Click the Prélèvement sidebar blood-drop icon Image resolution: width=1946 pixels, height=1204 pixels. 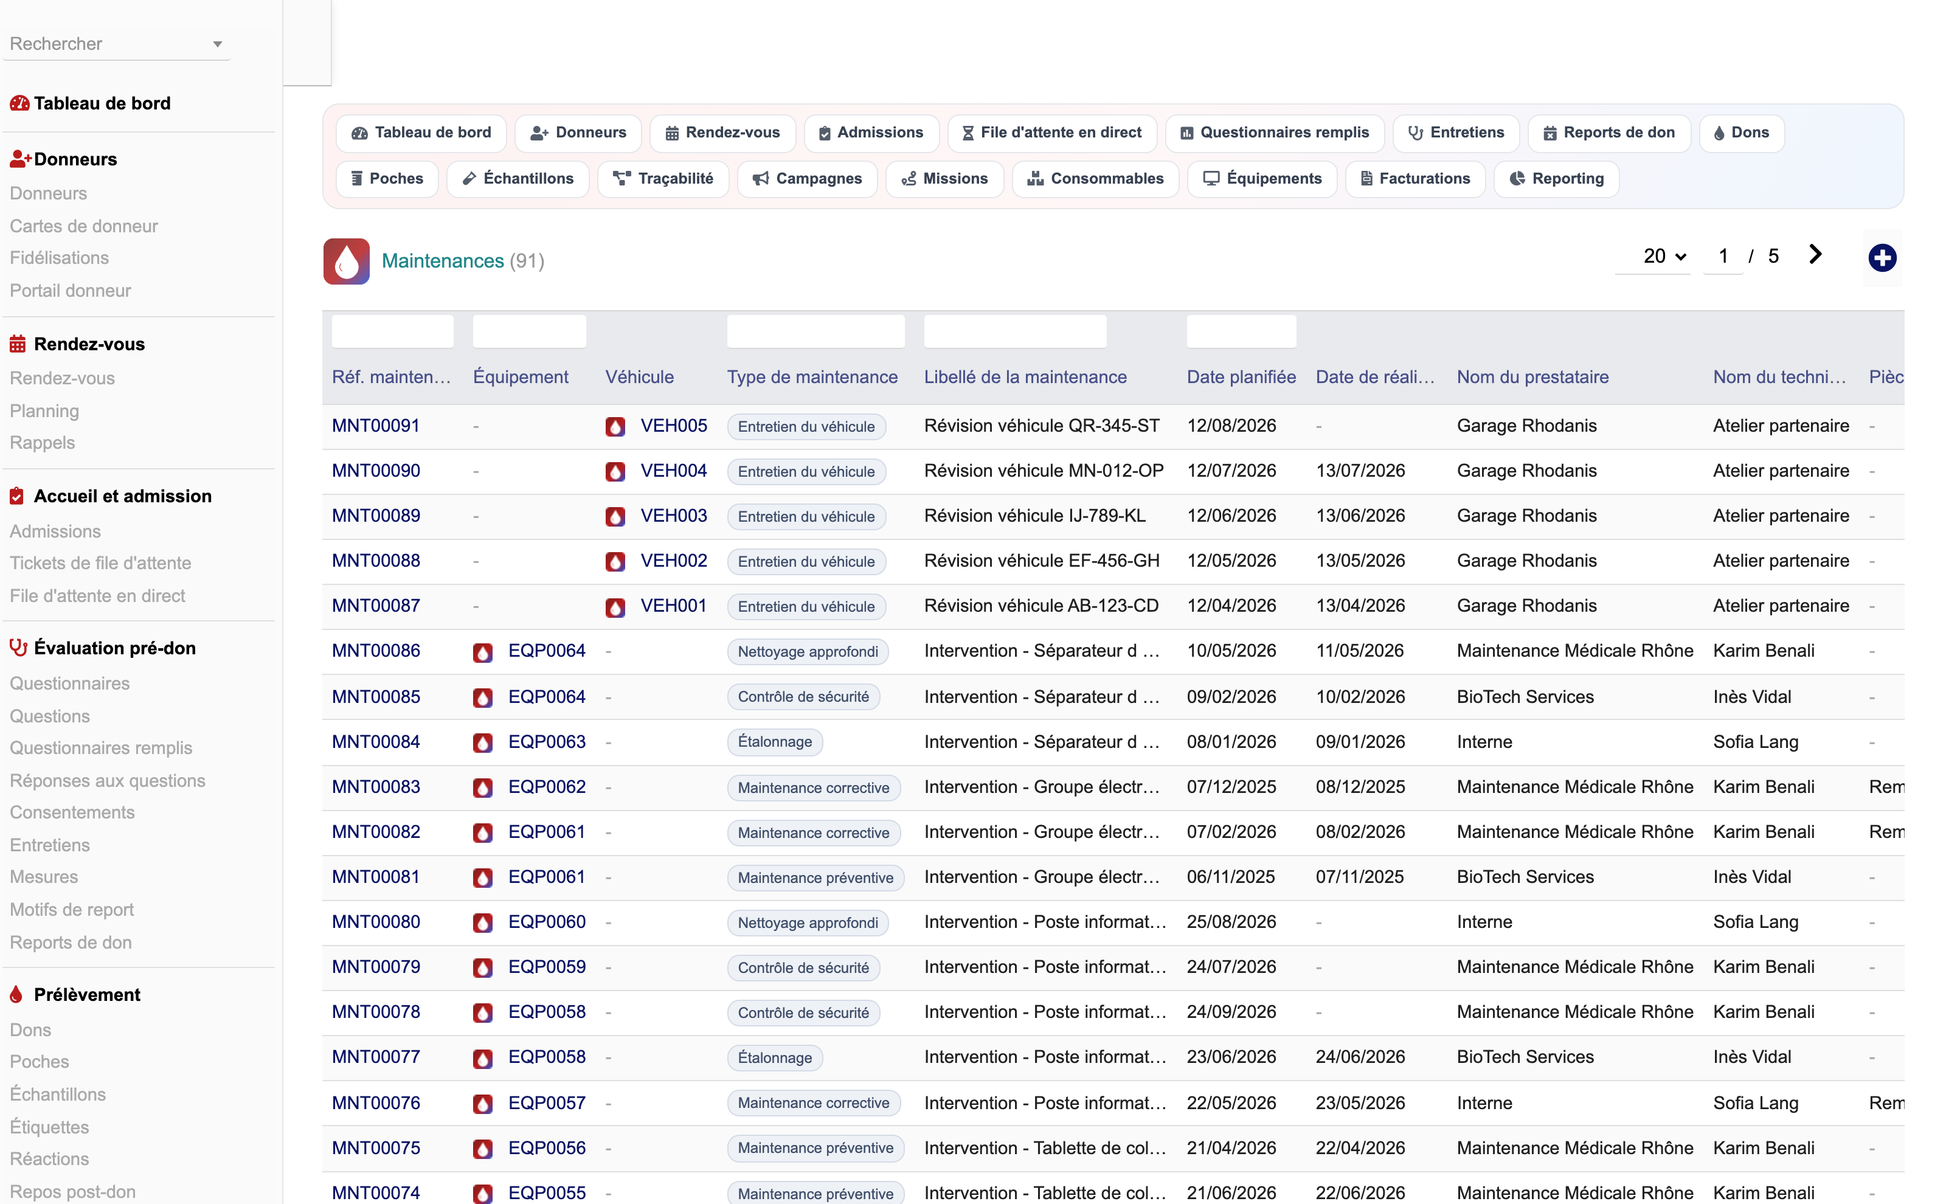[16, 995]
